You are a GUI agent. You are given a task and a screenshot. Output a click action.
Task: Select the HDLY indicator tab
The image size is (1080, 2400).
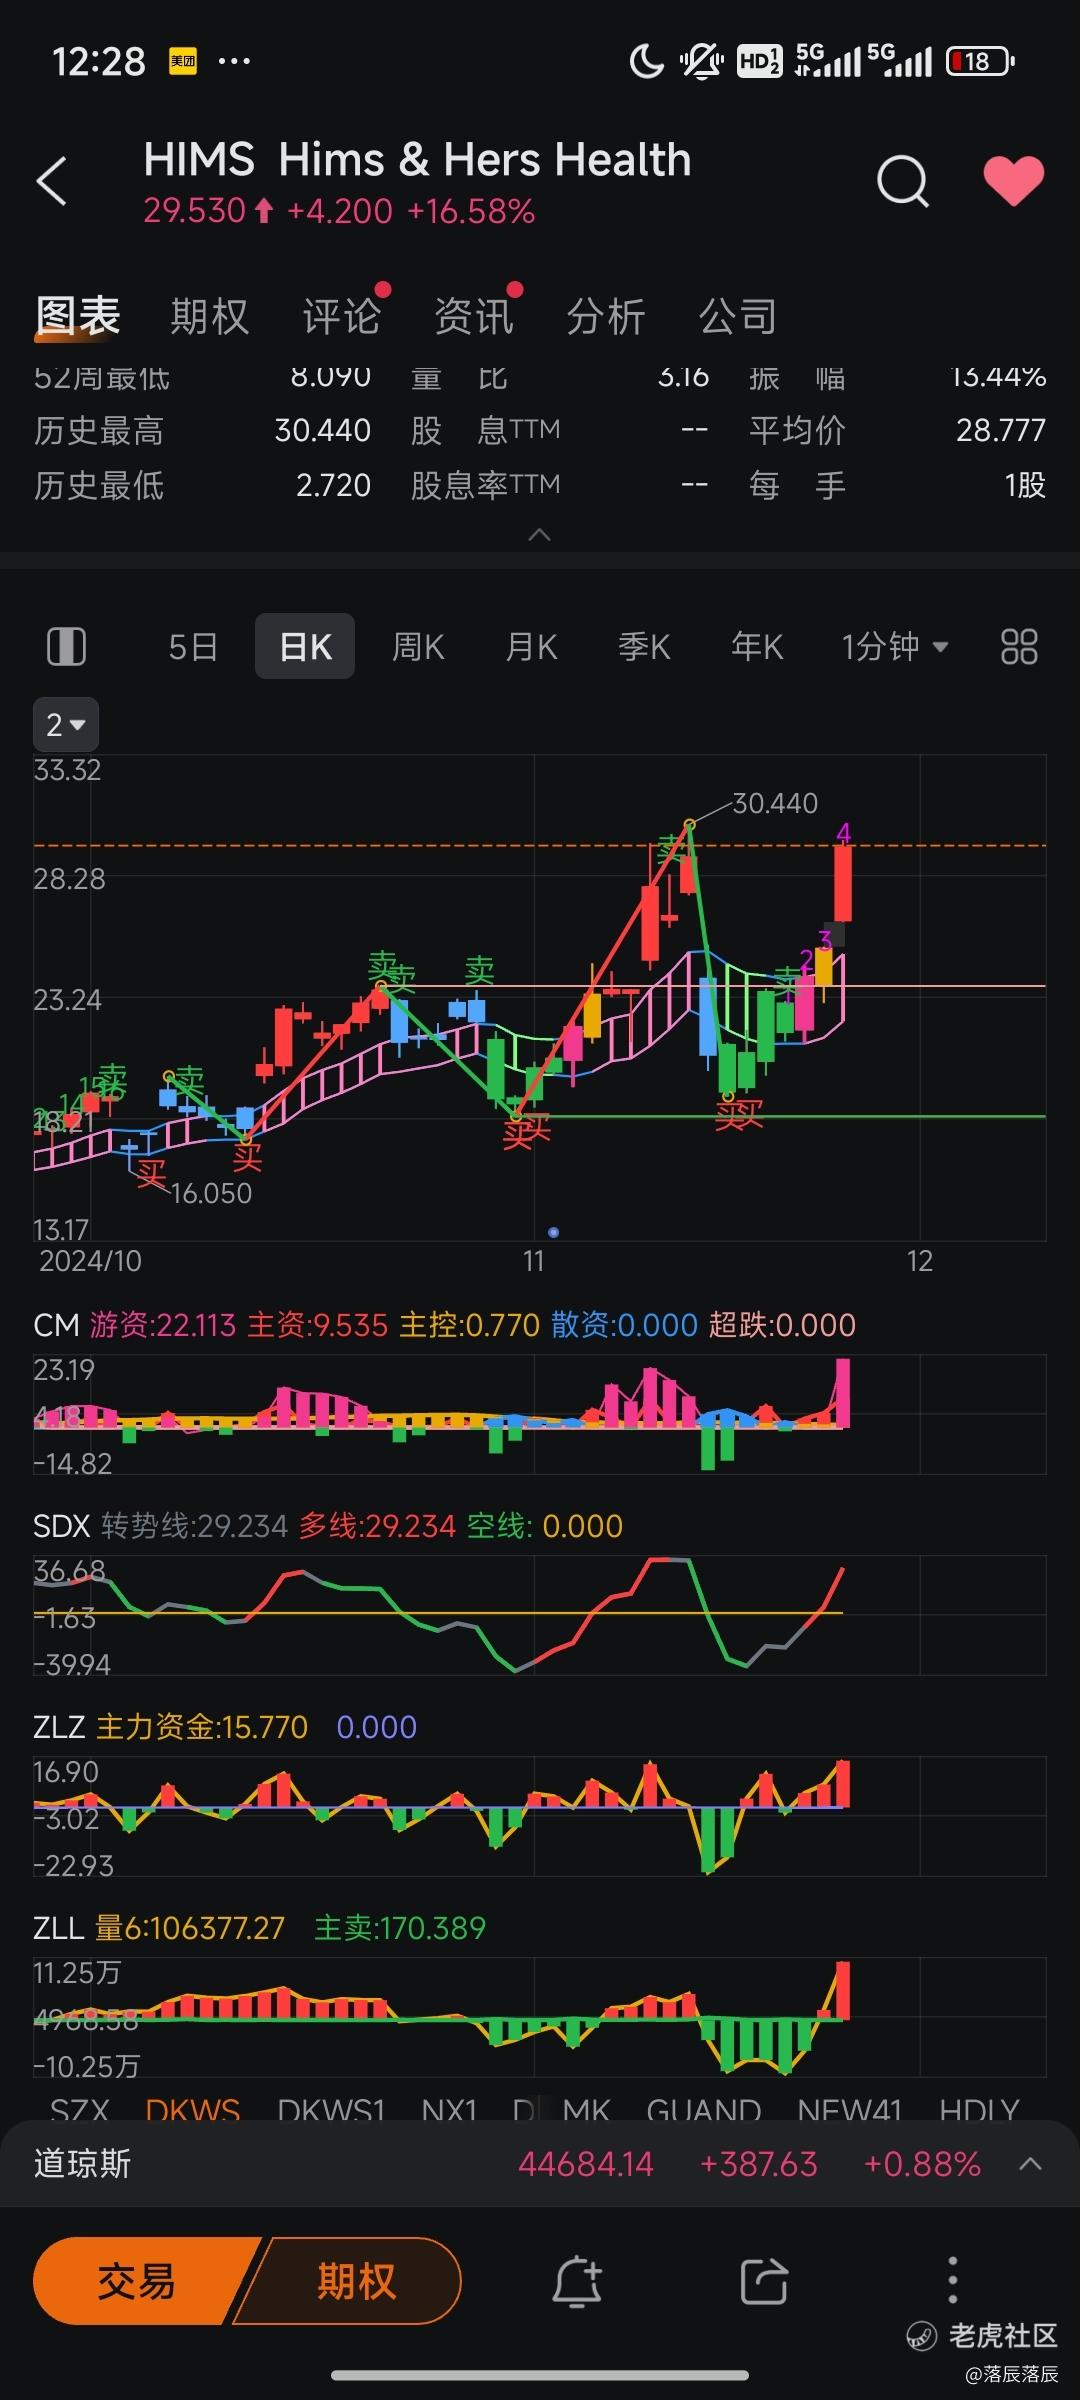[979, 2110]
